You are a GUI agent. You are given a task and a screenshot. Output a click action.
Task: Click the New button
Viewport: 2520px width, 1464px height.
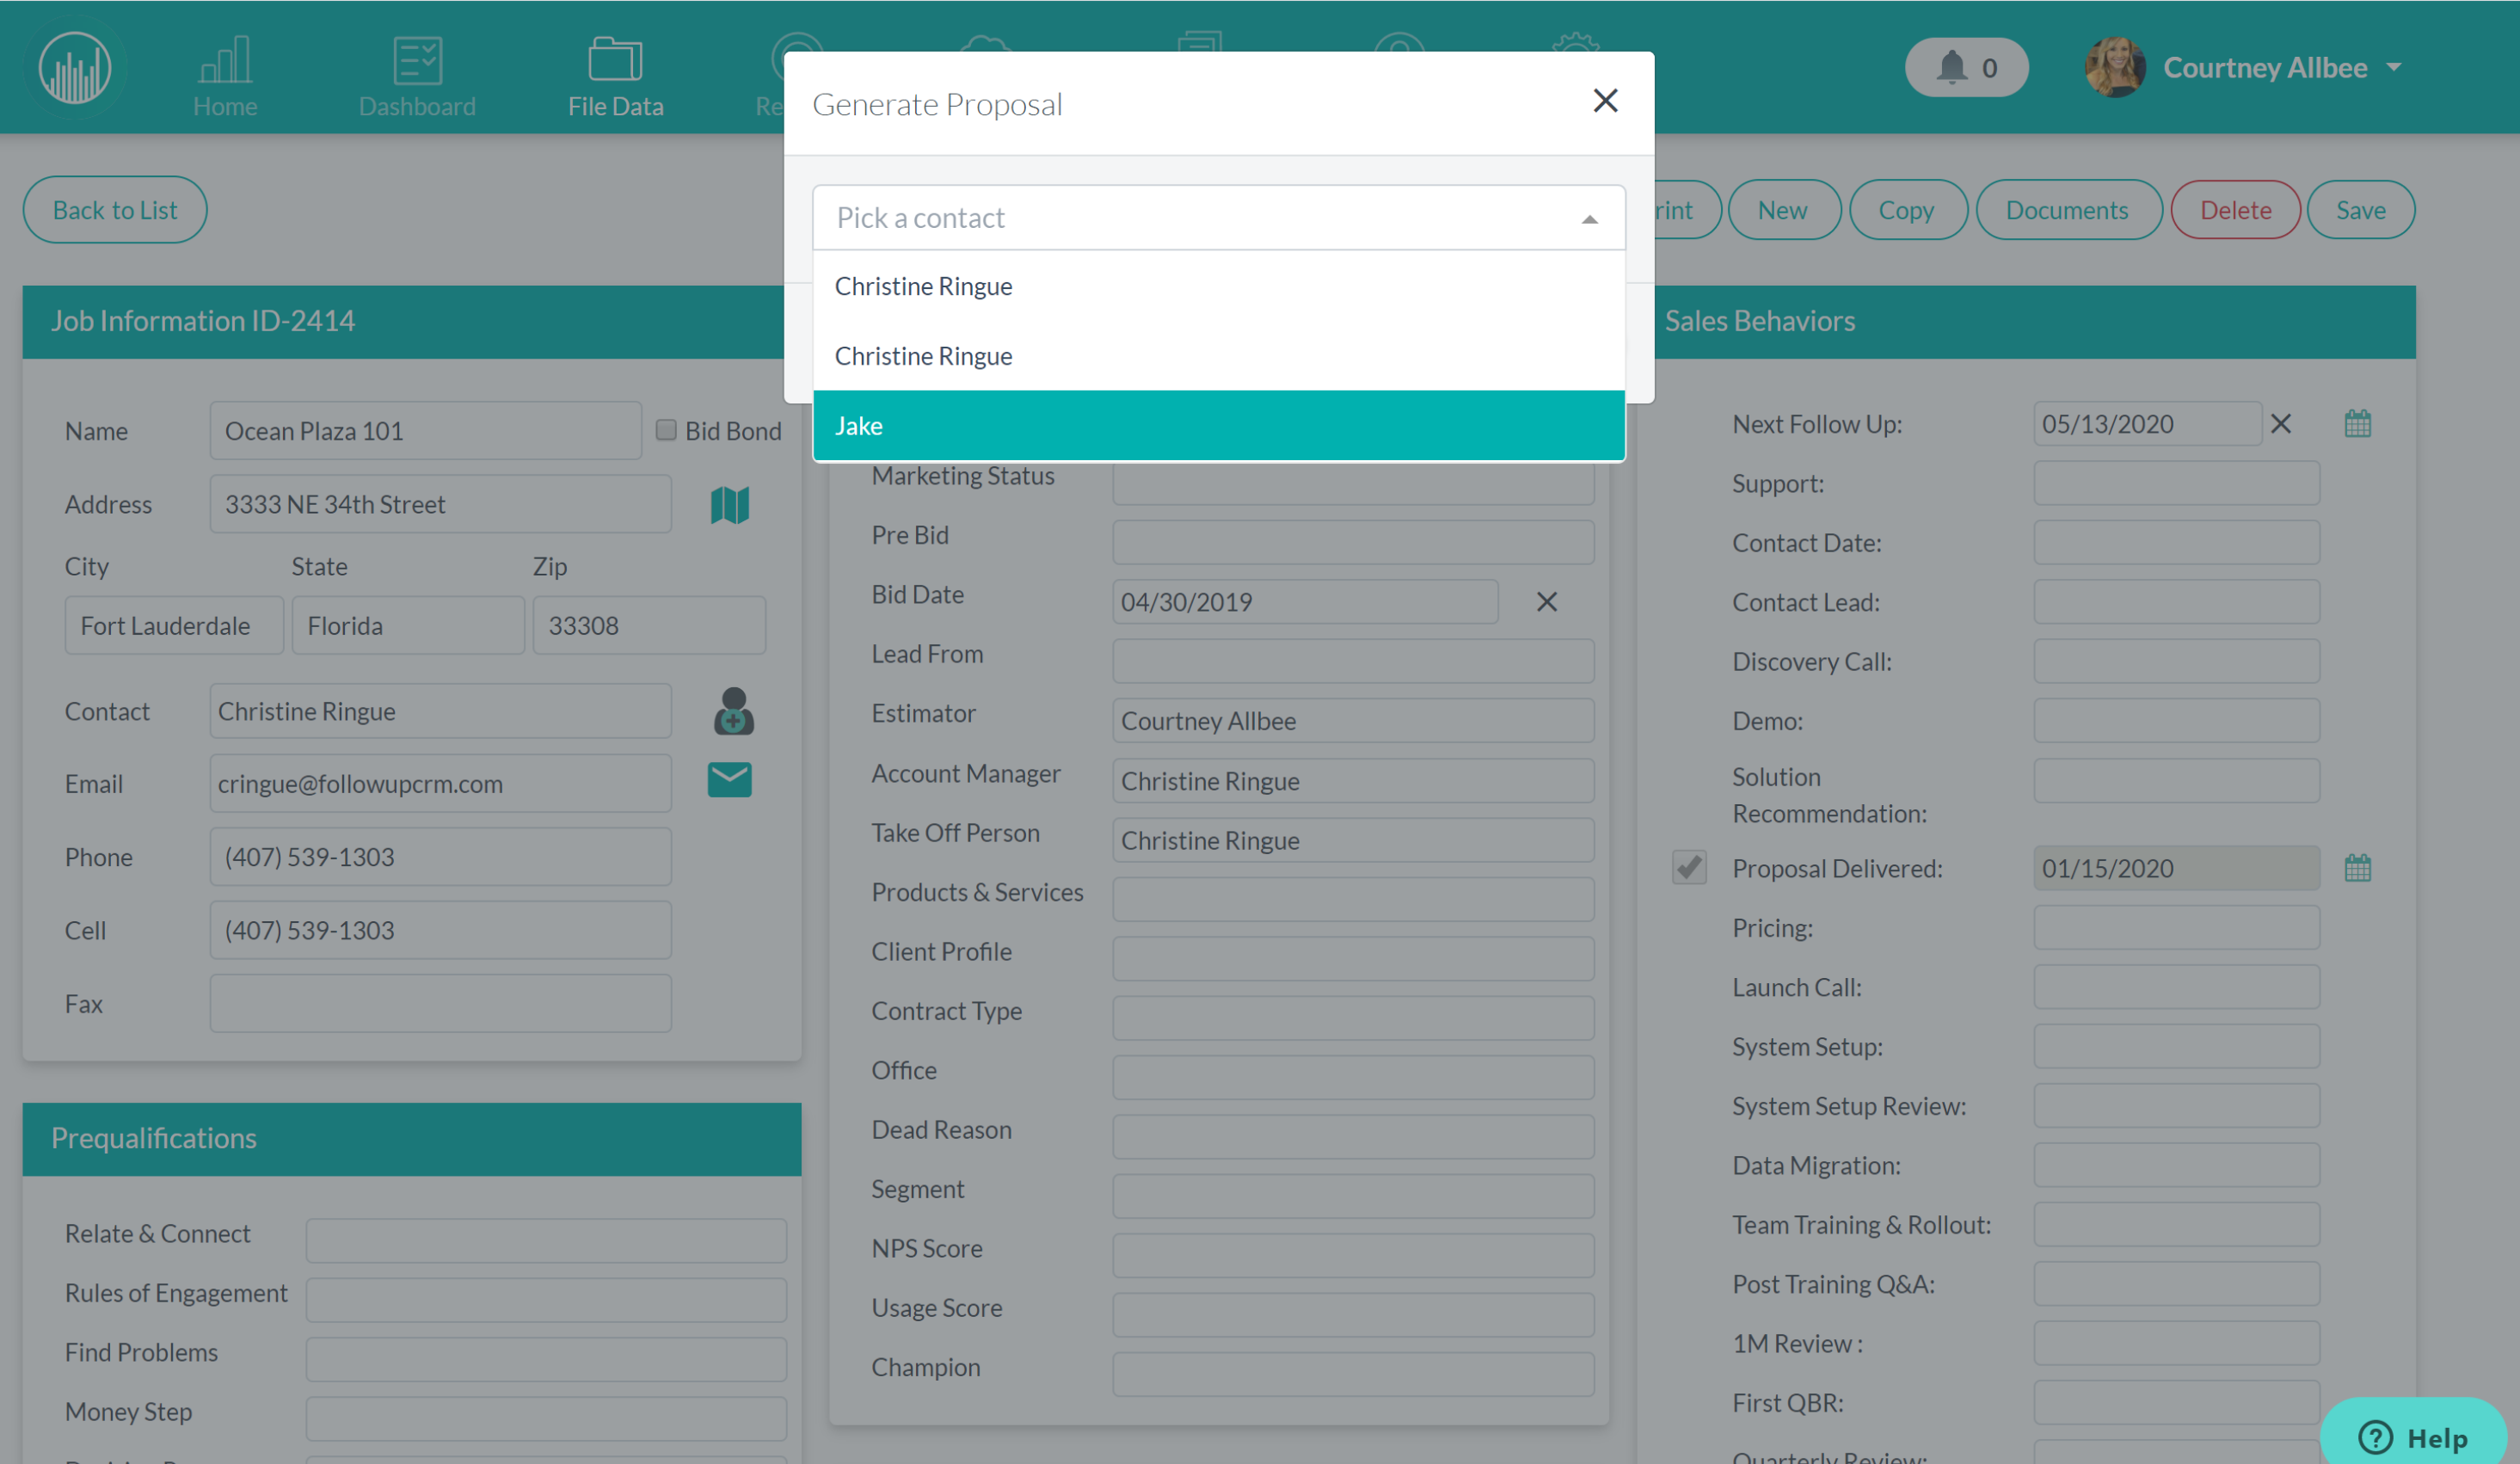tap(1782, 210)
